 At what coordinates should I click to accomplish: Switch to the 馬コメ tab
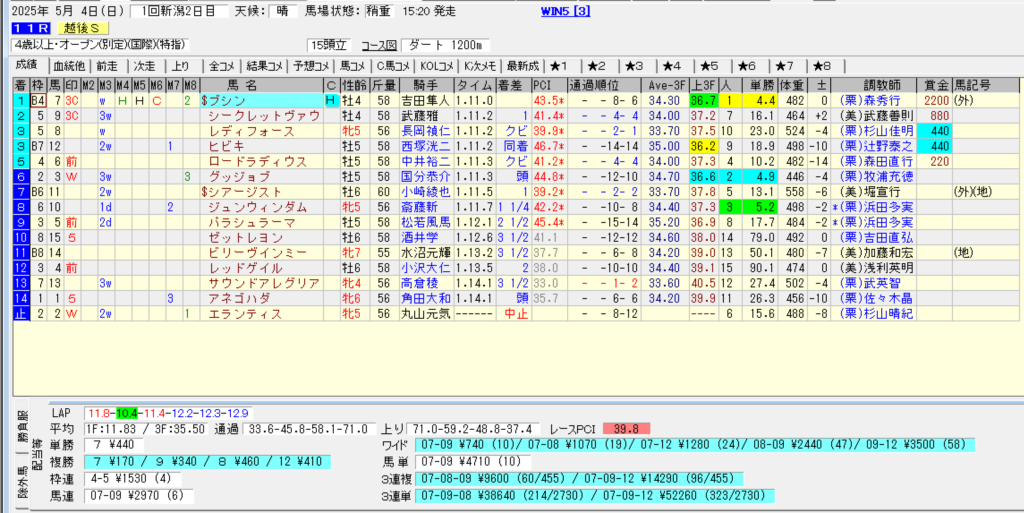[353, 66]
